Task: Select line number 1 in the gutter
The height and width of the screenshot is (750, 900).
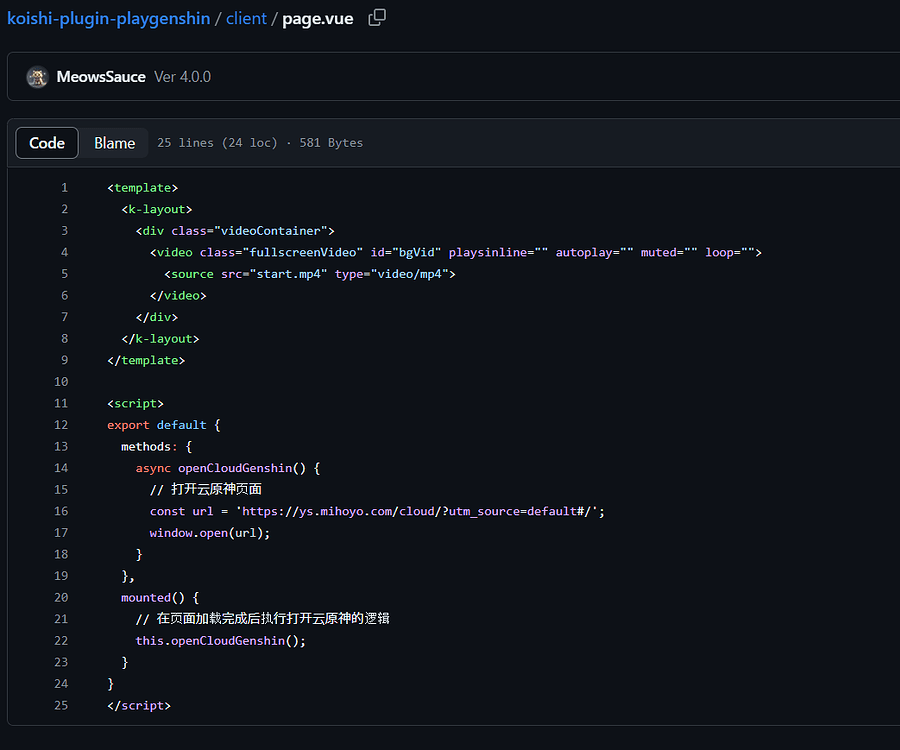Action: point(64,188)
